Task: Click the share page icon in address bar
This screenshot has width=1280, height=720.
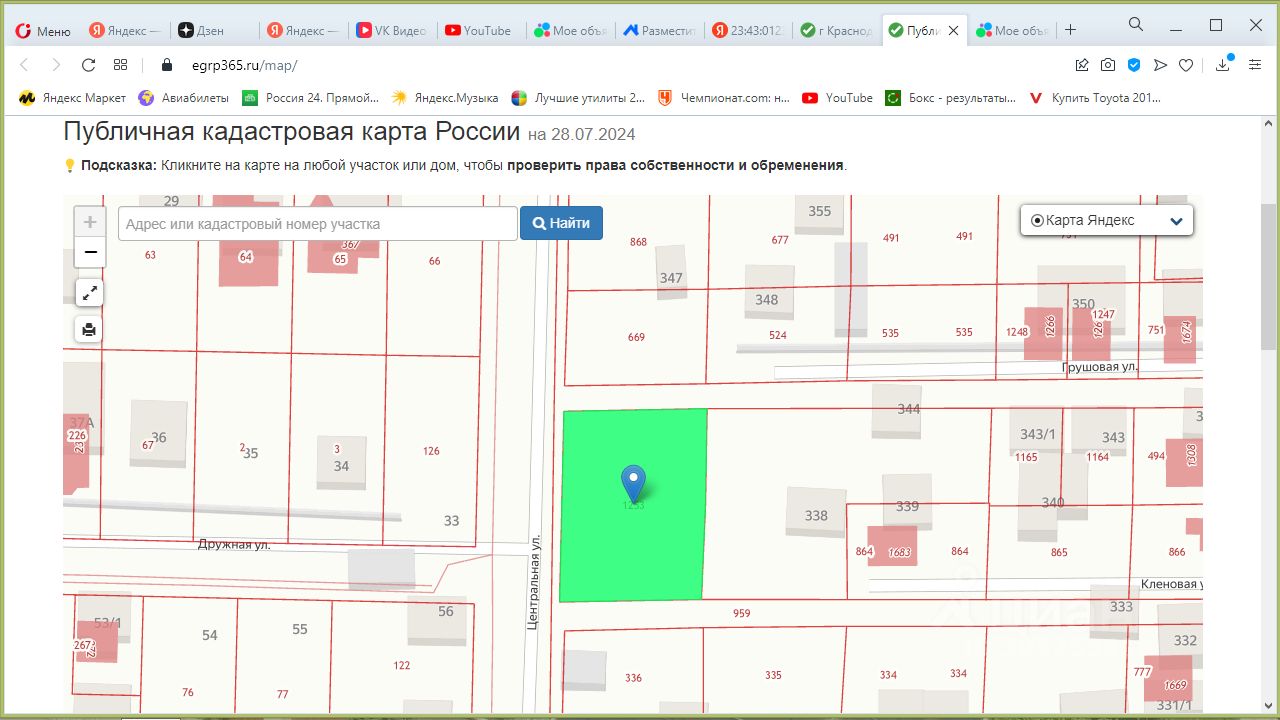Action: [1082, 65]
